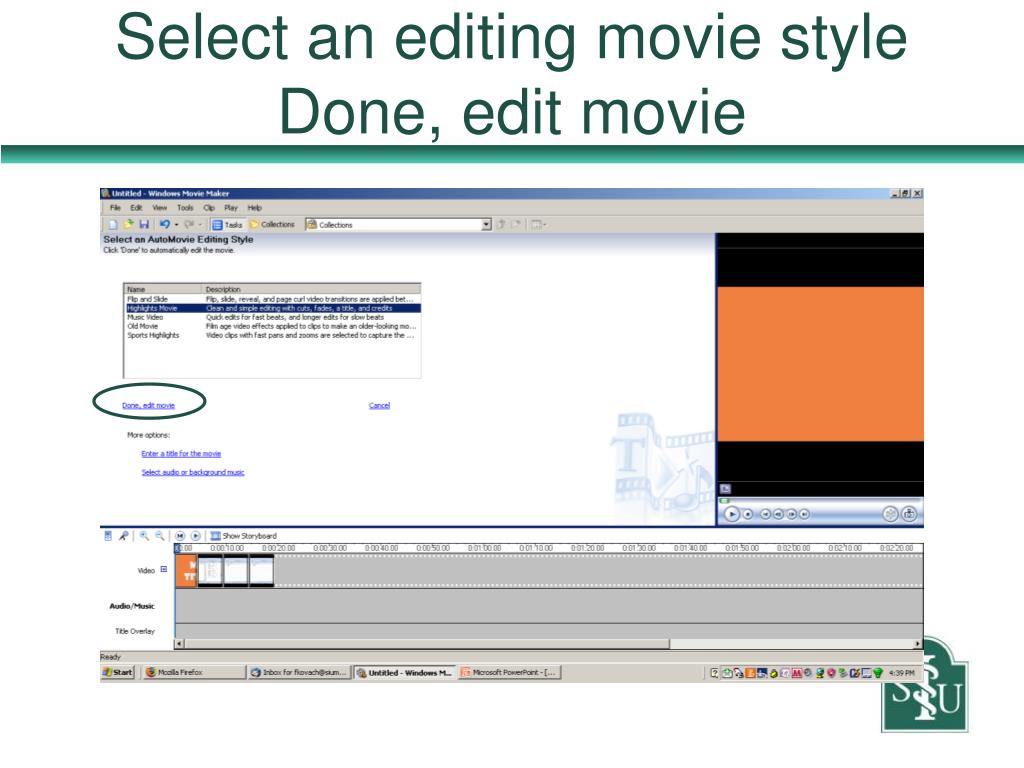Click the Narrate Timeline microphone icon

123,536
